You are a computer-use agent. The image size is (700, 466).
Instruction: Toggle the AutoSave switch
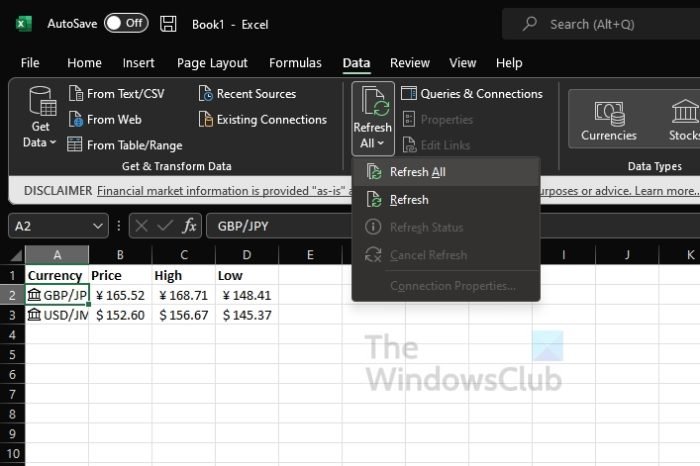click(126, 23)
